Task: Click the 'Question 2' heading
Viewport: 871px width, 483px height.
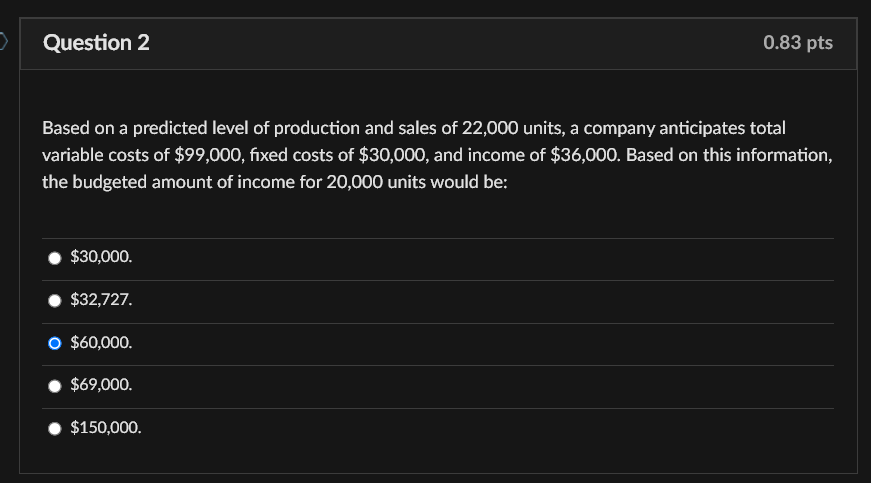Action: point(96,43)
